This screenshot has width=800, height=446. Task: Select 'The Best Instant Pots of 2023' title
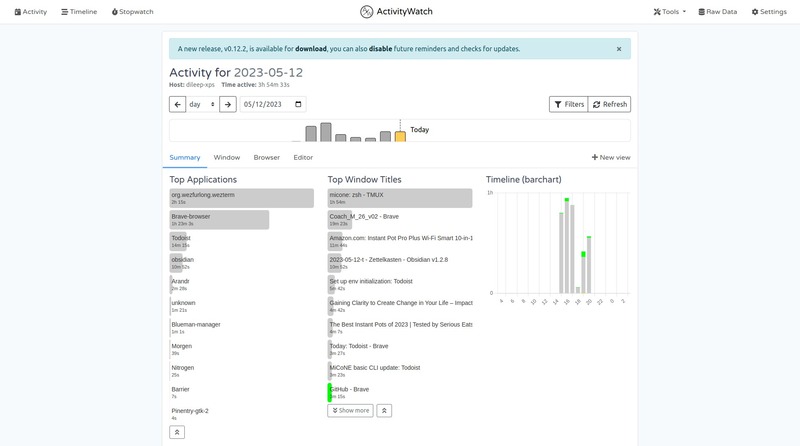click(400, 328)
